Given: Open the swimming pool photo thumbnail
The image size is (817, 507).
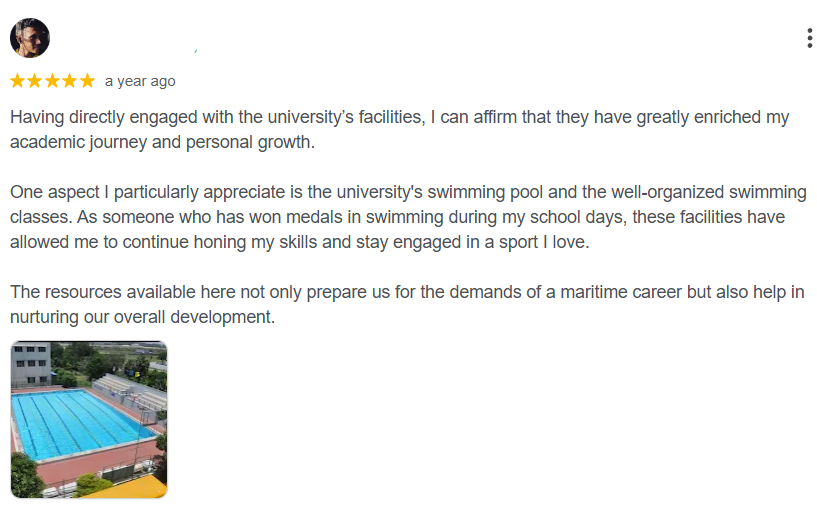Looking at the screenshot, I should pyautogui.click(x=89, y=419).
